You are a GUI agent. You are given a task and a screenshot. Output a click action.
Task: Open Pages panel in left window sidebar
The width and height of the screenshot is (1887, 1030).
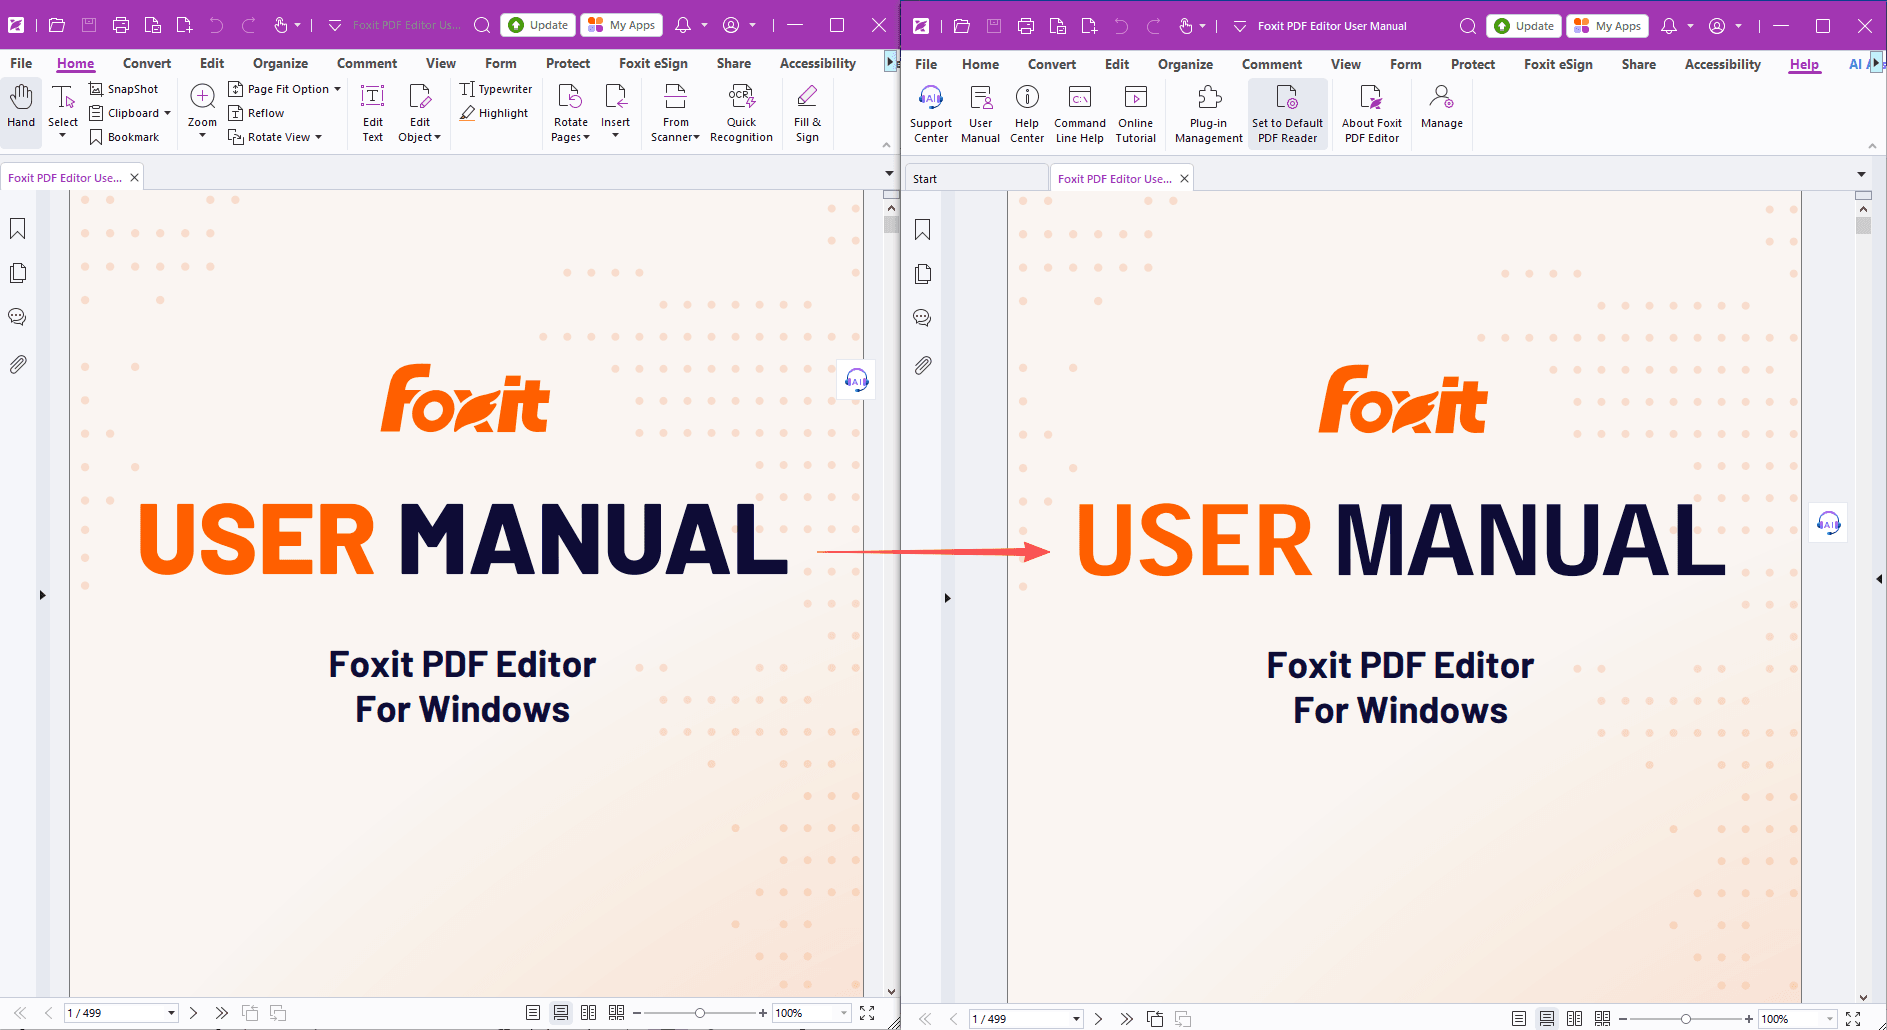click(17, 273)
